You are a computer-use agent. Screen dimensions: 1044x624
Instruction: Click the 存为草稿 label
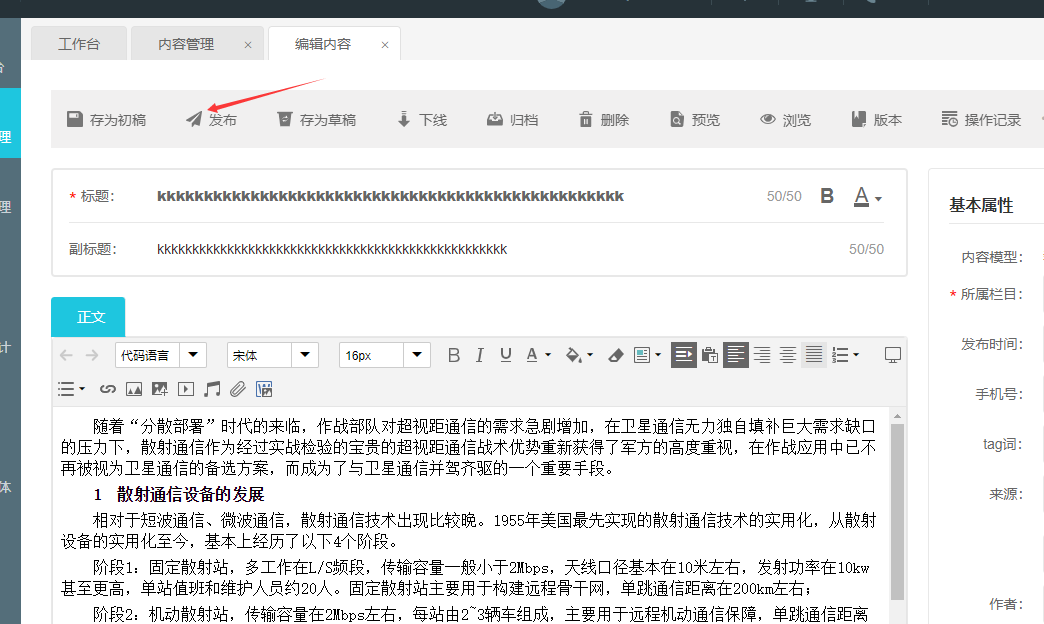click(x=328, y=120)
